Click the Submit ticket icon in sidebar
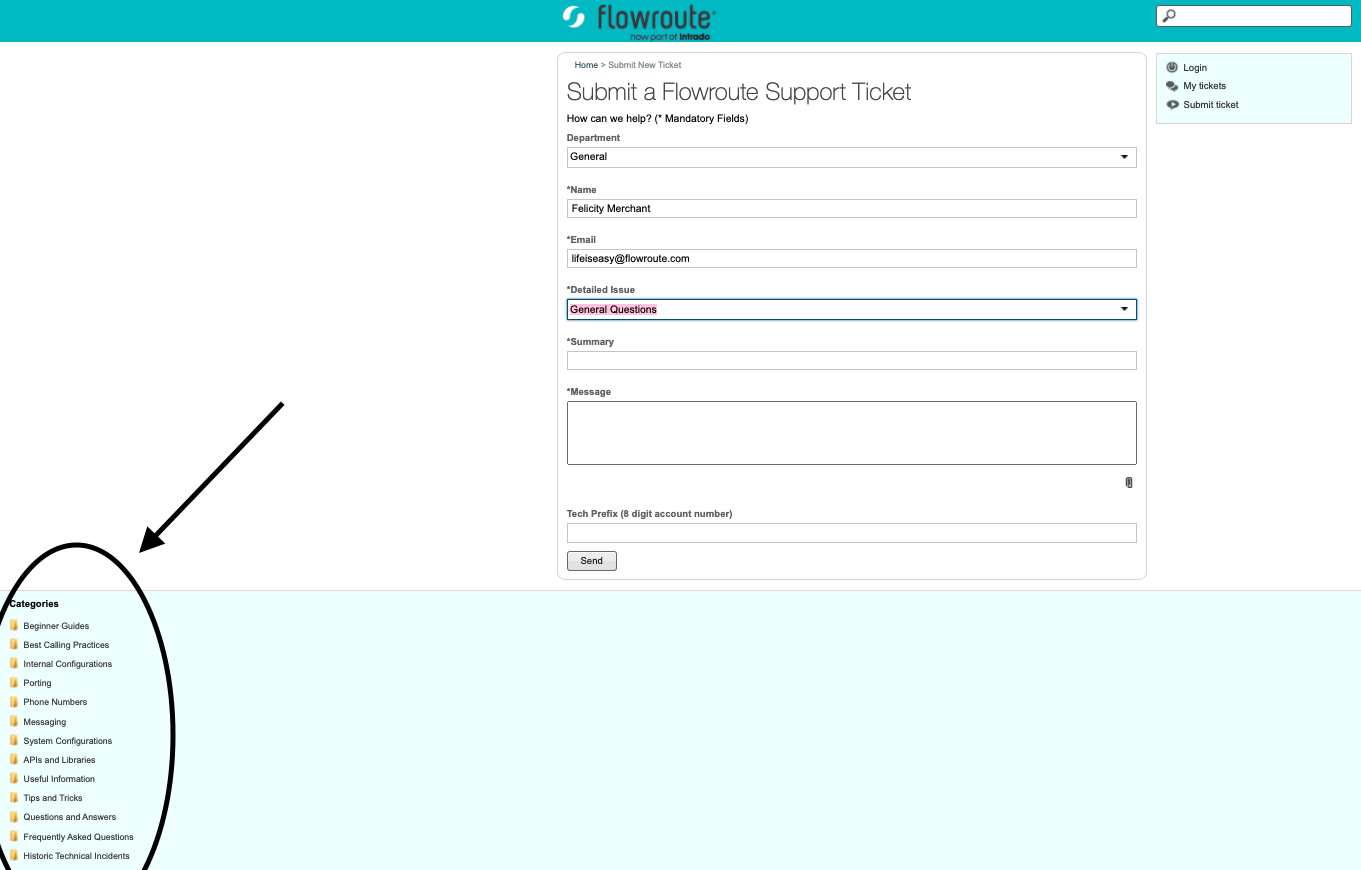This screenshot has height=870, width=1361. point(1172,104)
